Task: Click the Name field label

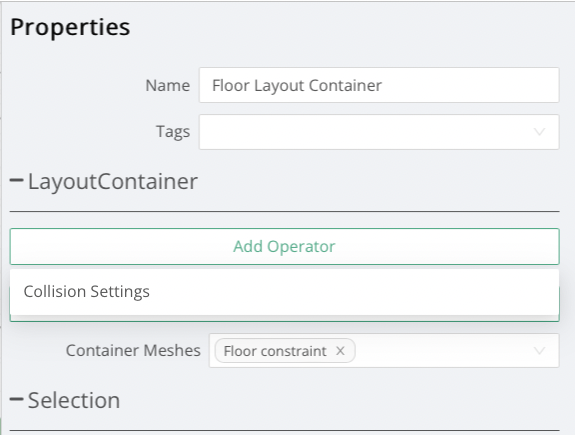Action: click(168, 85)
